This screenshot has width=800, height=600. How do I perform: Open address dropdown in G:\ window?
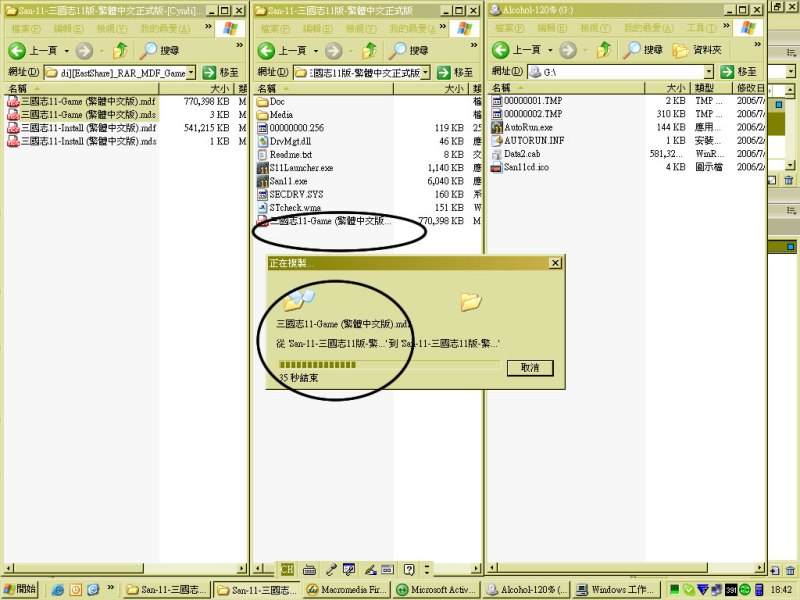[x=709, y=72]
